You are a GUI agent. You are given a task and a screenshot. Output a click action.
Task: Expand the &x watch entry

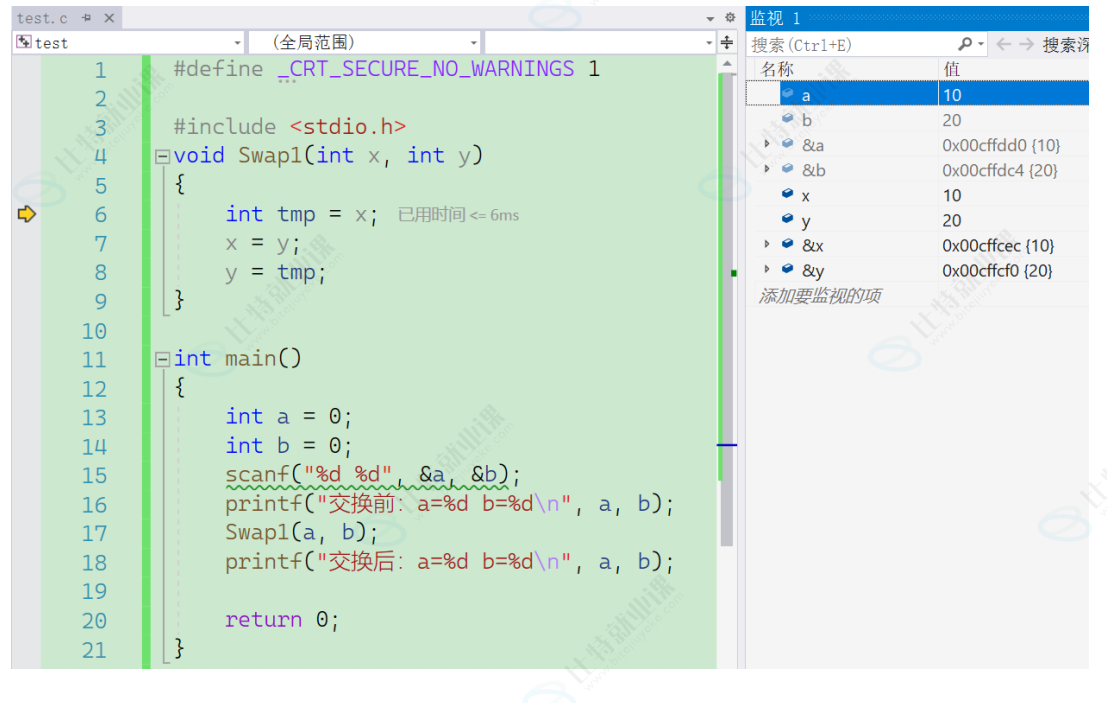[767, 244]
